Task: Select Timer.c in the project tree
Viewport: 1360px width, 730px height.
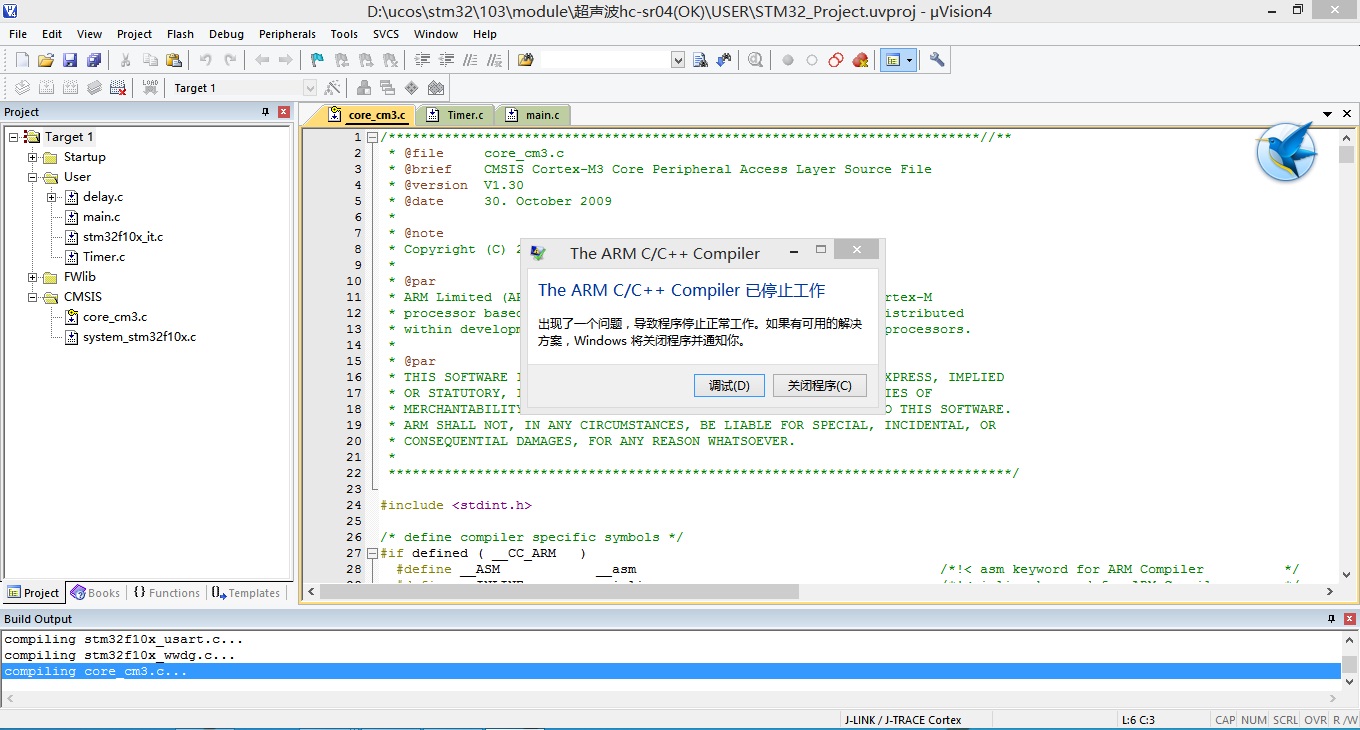Action: (x=104, y=257)
